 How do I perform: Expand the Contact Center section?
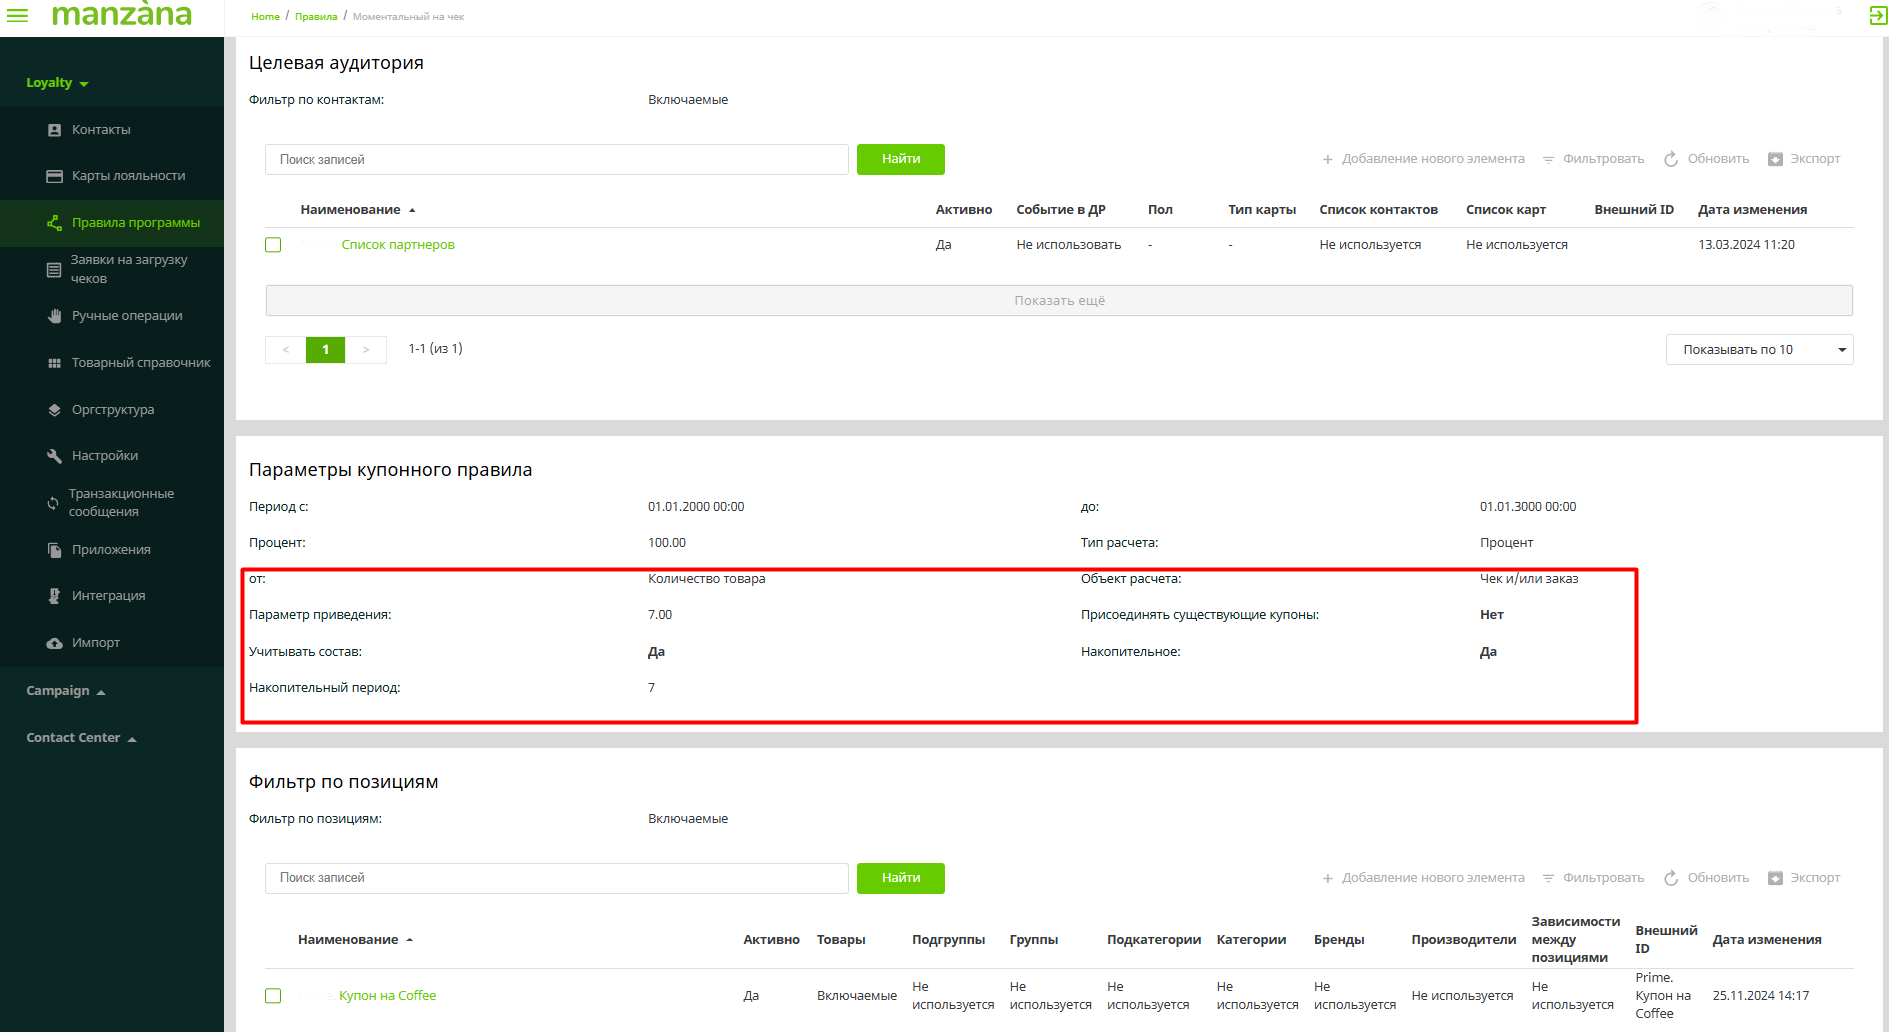tap(80, 738)
